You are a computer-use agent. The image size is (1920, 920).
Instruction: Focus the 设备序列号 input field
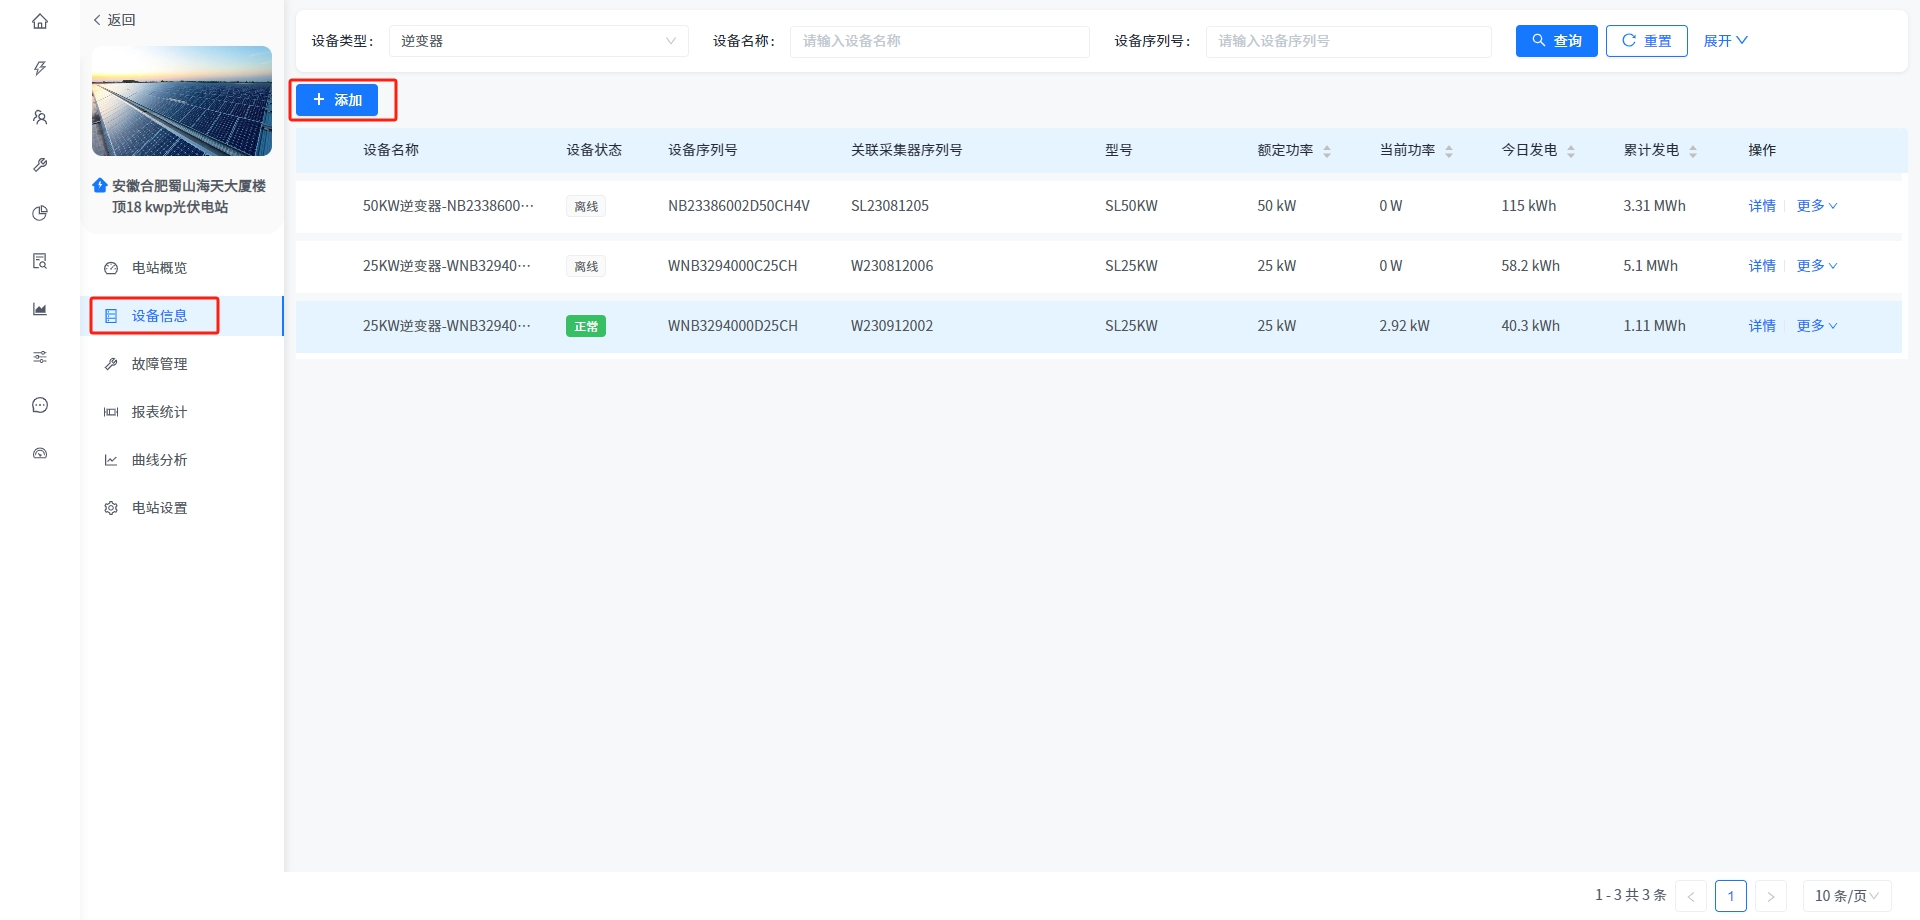(1348, 41)
